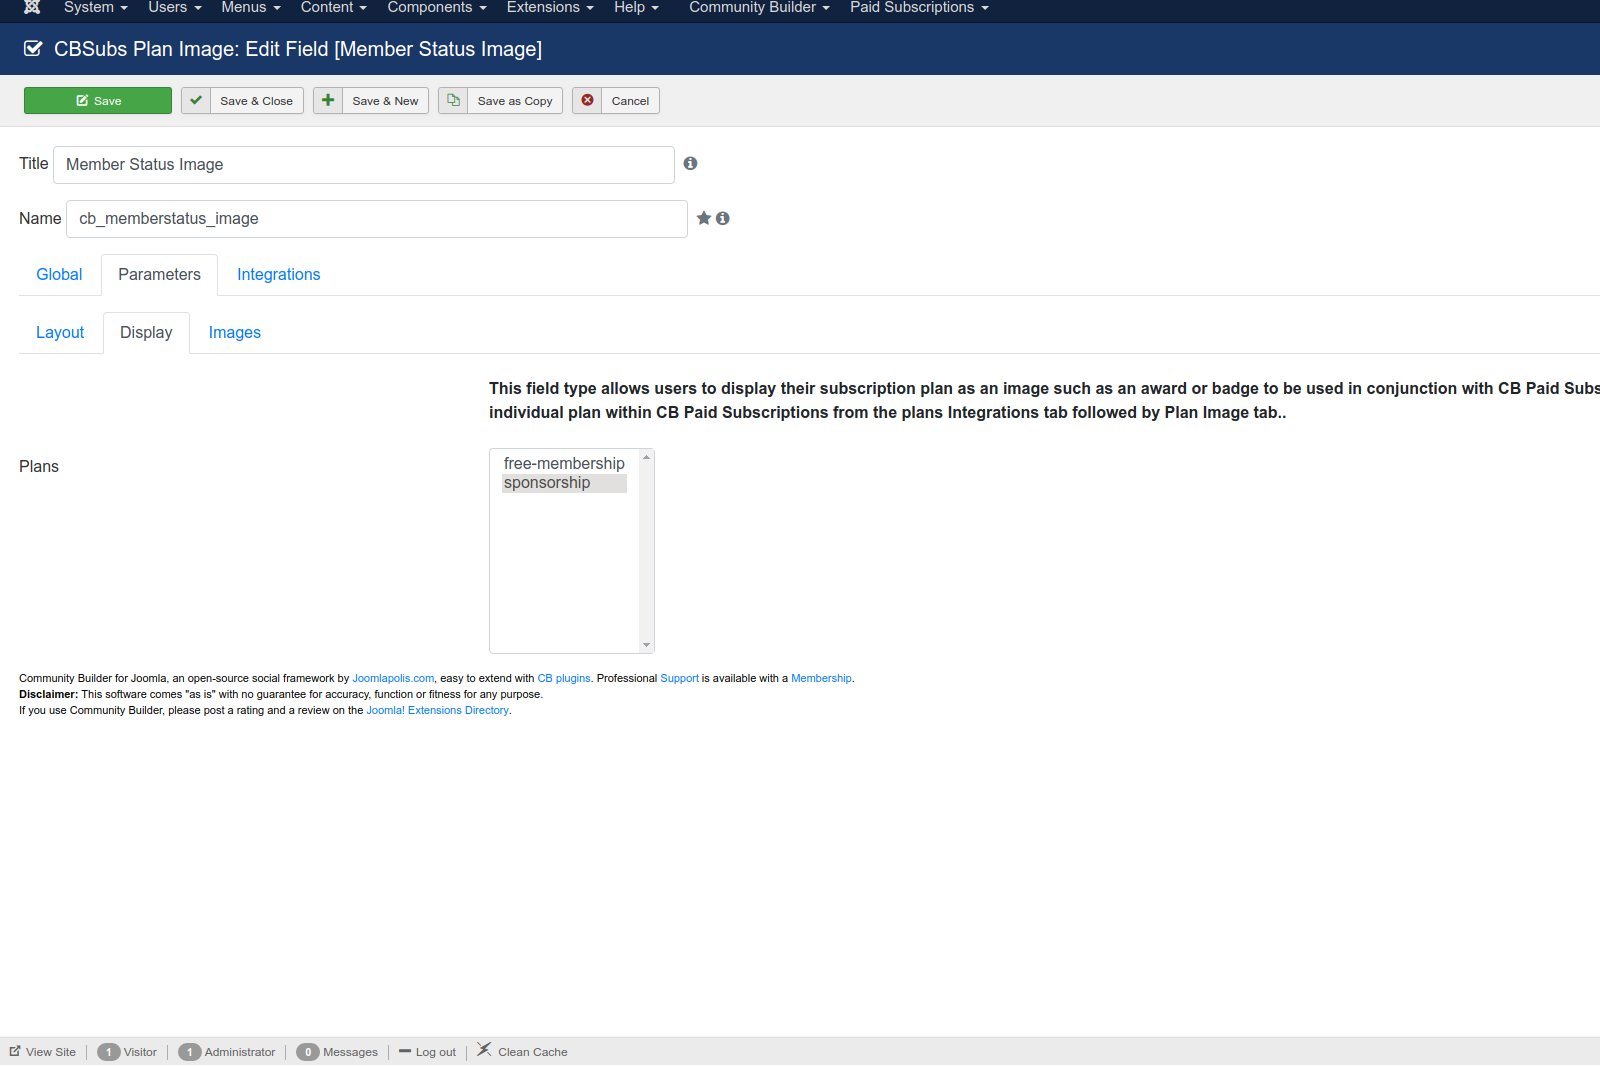Click the Joomla logo icon
The width and height of the screenshot is (1600, 1066).
32,7
